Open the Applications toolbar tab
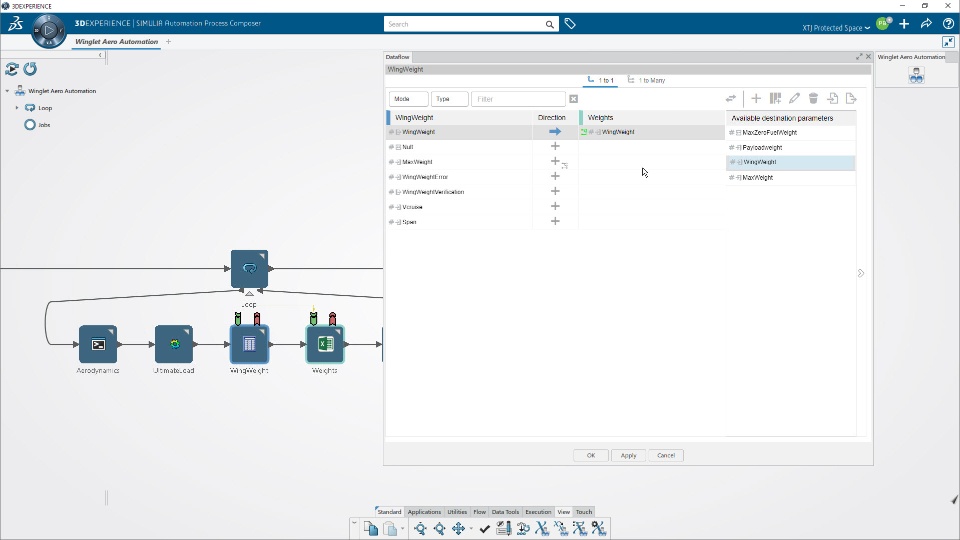The image size is (960, 540). tap(424, 512)
